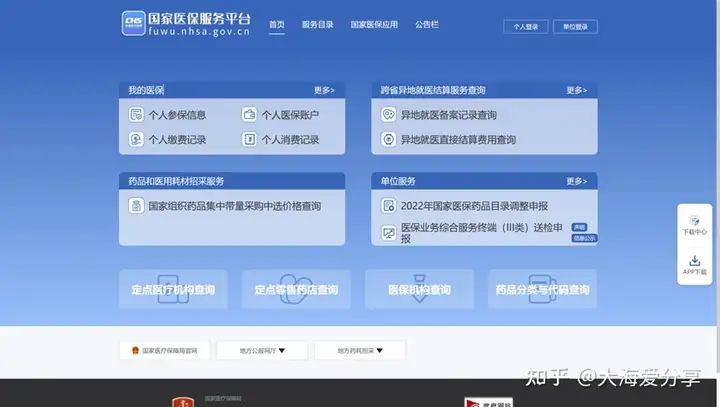Click the 药品和医用耗材招采服务 panel header
Viewport: 720px width, 407px height.
coord(232,181)
